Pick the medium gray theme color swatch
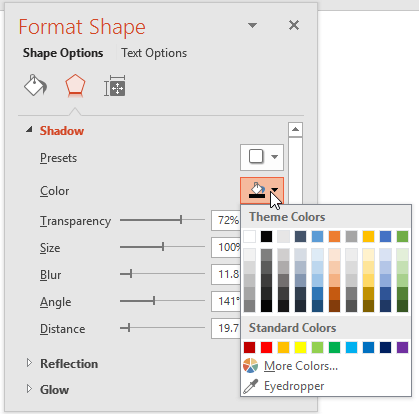 (x=351, y=237)
